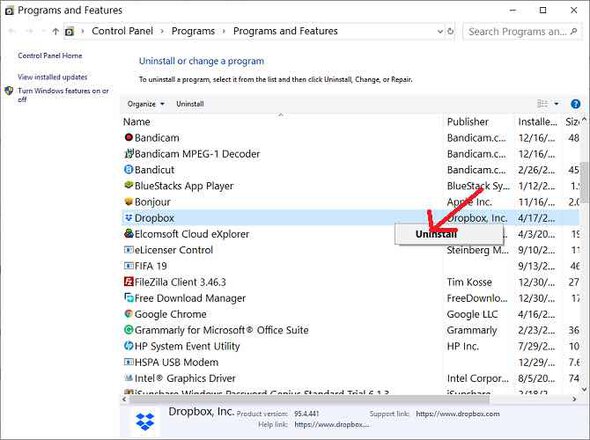Screen dimensions: 590x440
Task: Click the Dropbox icon in the list
Action: (129, 218)
